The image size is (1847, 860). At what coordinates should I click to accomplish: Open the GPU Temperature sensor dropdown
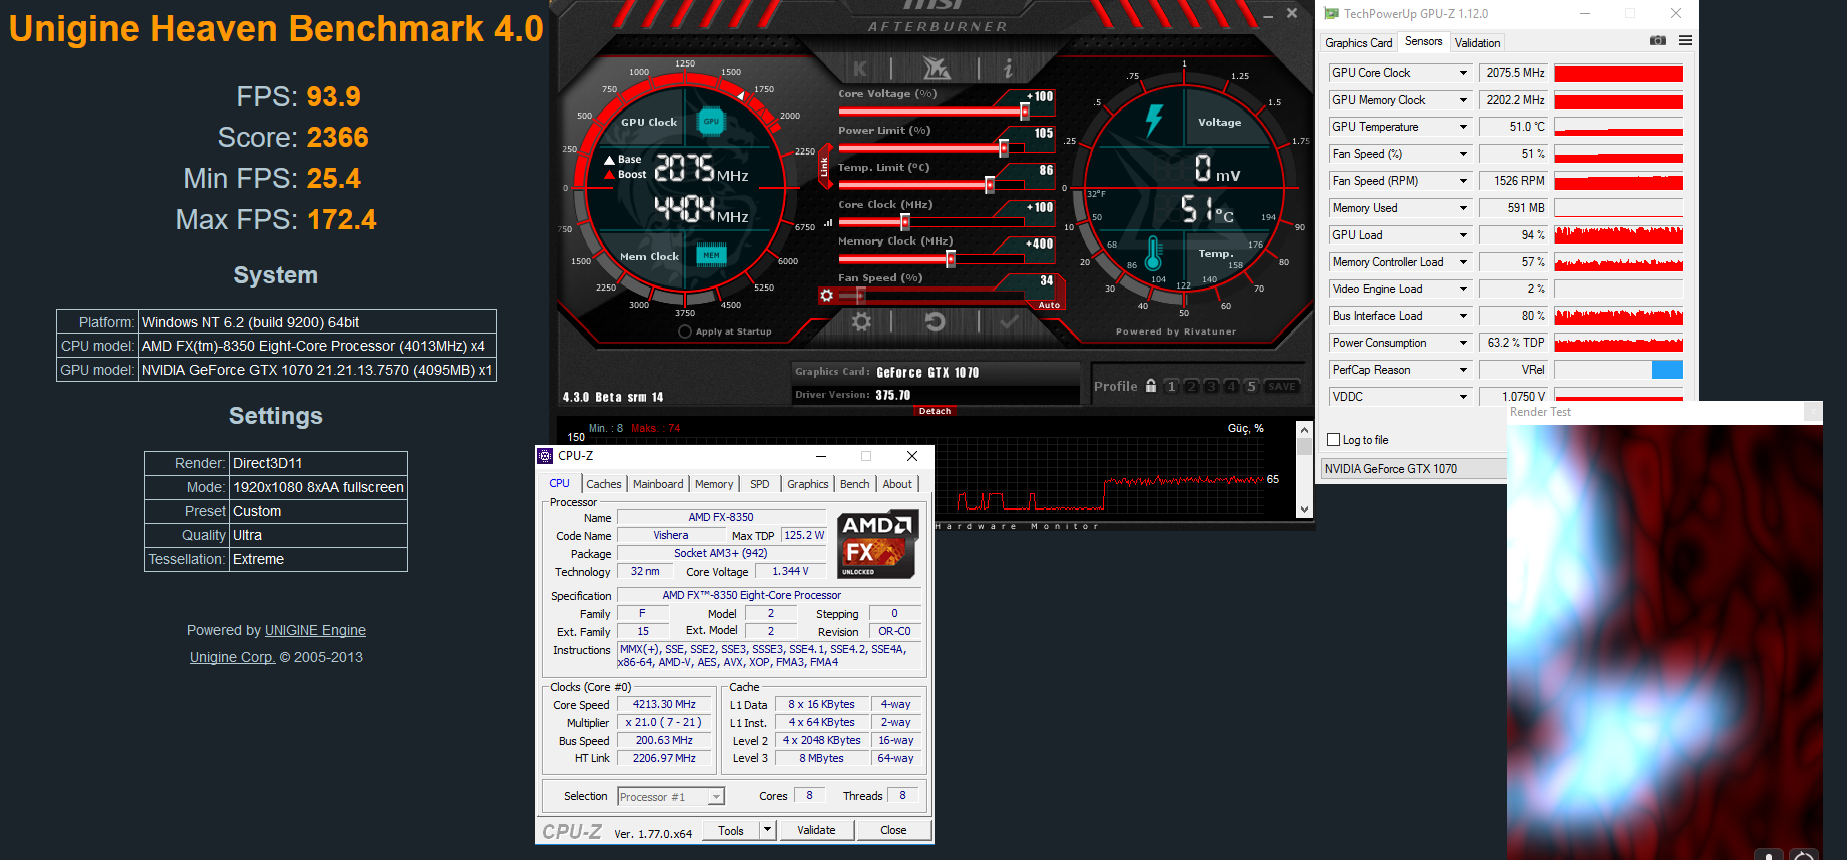(1463, 127)
